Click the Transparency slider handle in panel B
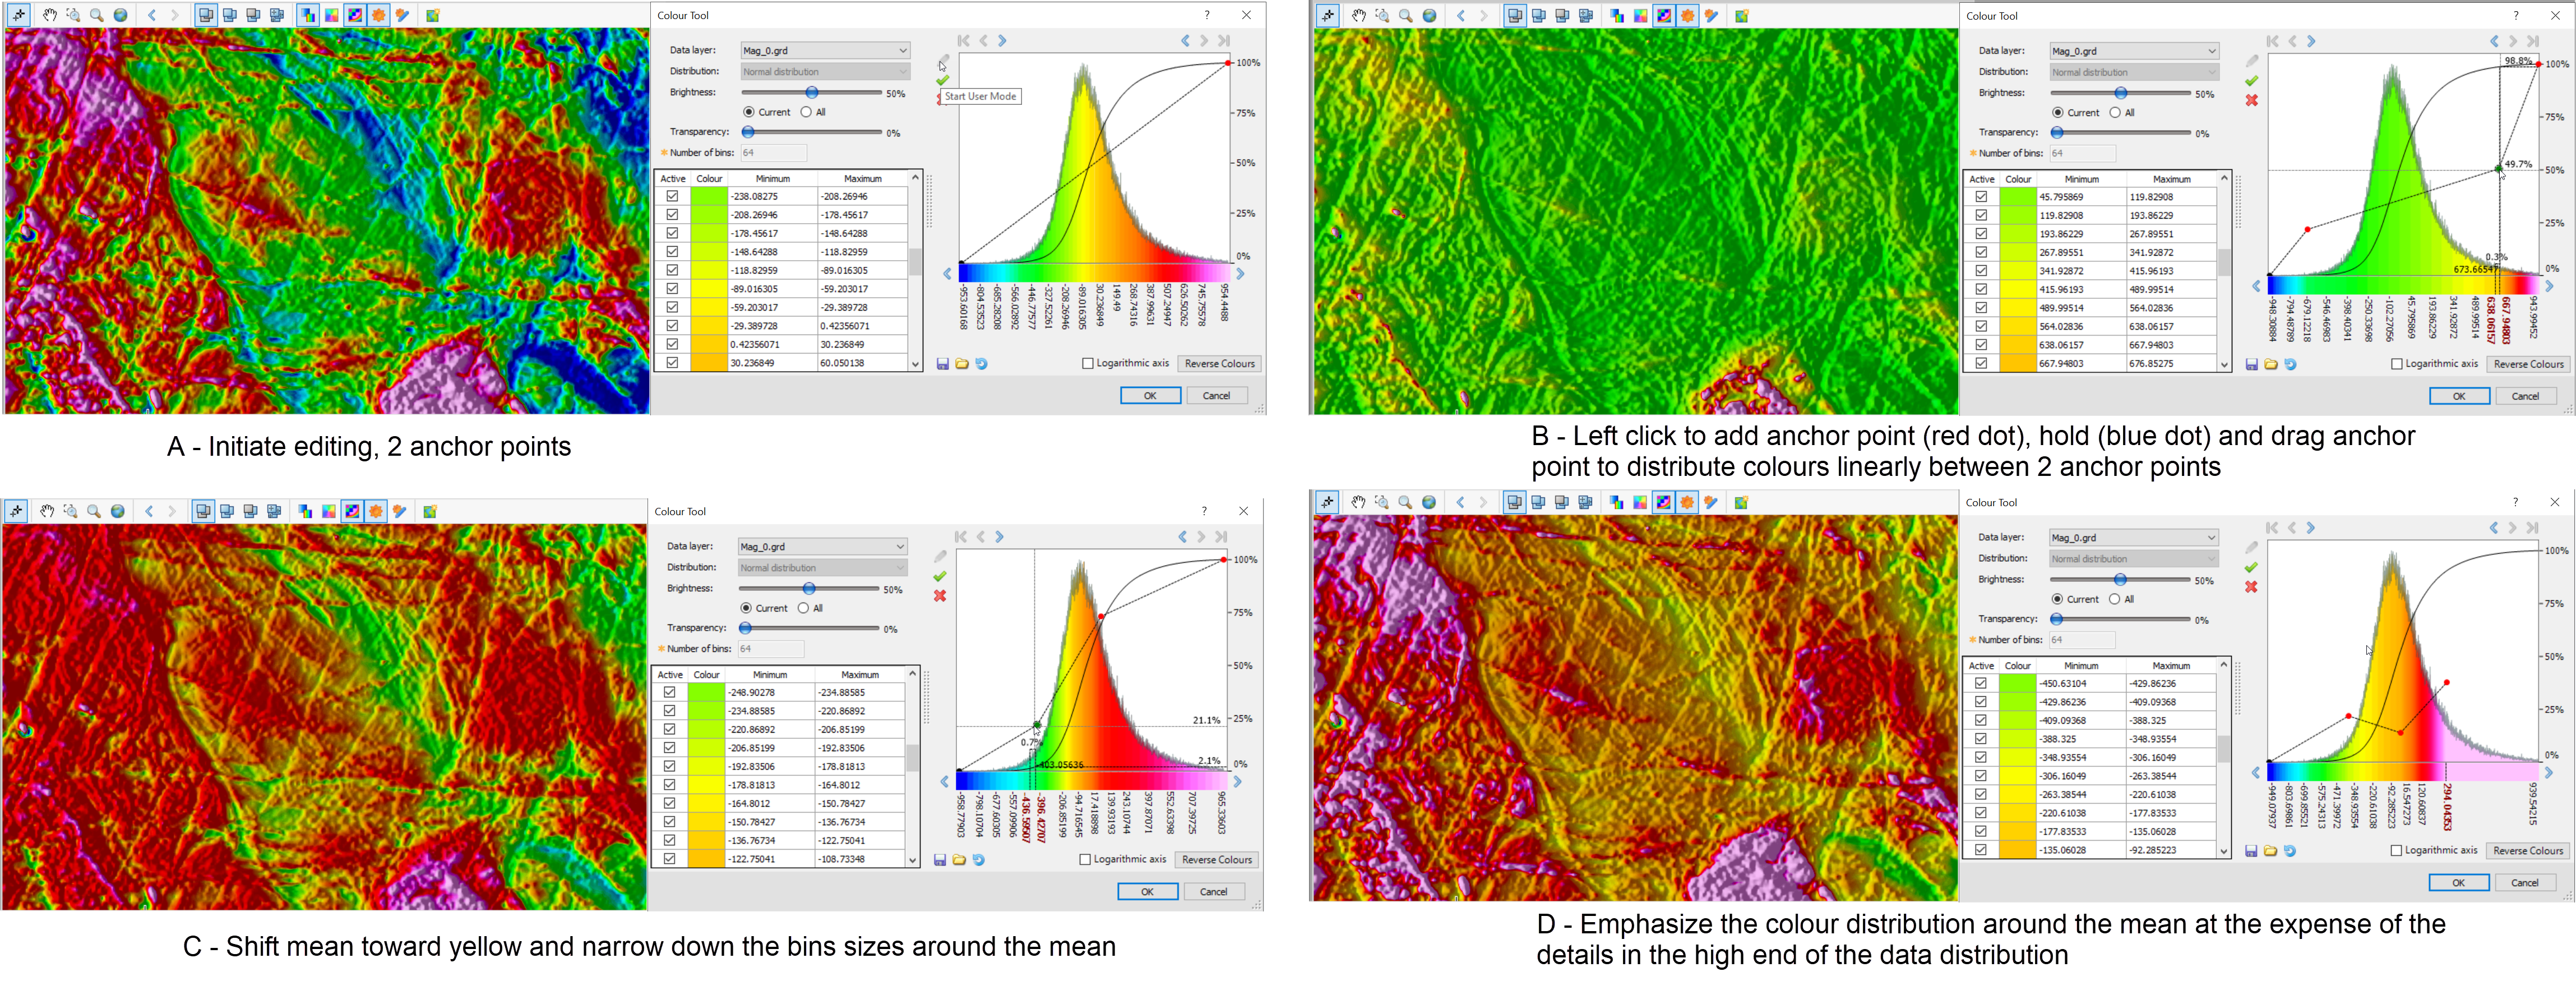The image size is (2576, 995). (x=2057, y=132)
